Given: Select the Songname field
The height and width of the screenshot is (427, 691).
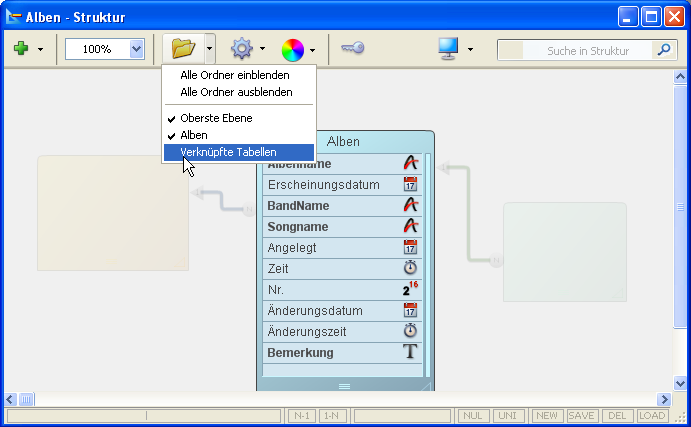Looking at the screenshot, I should (342, 226).
